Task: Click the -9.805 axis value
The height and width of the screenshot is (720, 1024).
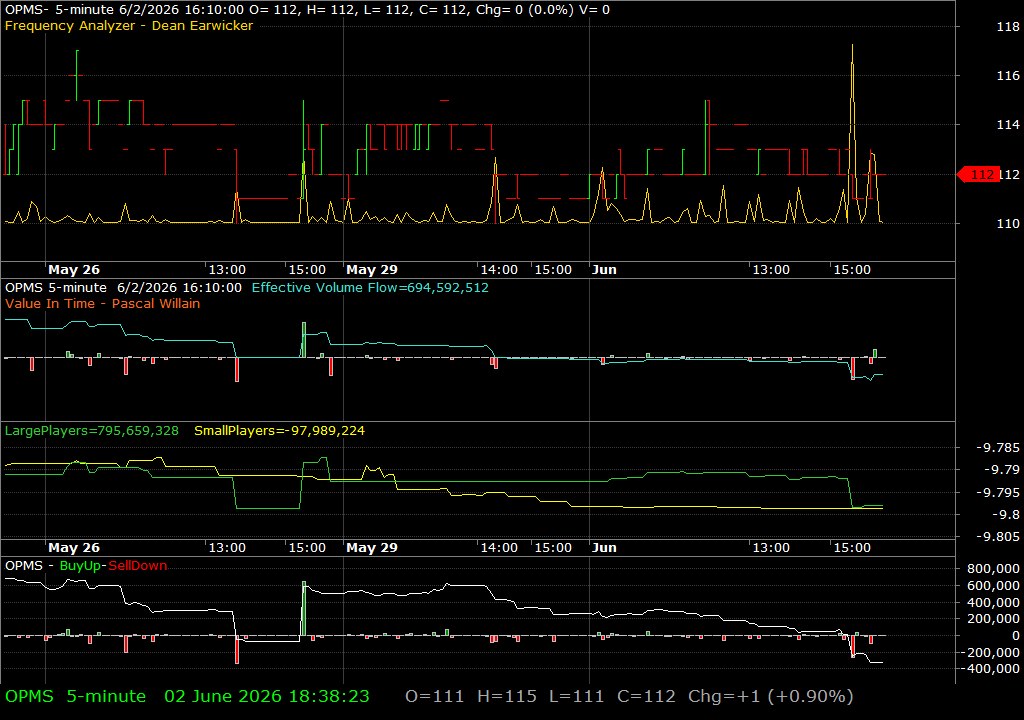Action: pyautogui.click(x=997, y=537)
